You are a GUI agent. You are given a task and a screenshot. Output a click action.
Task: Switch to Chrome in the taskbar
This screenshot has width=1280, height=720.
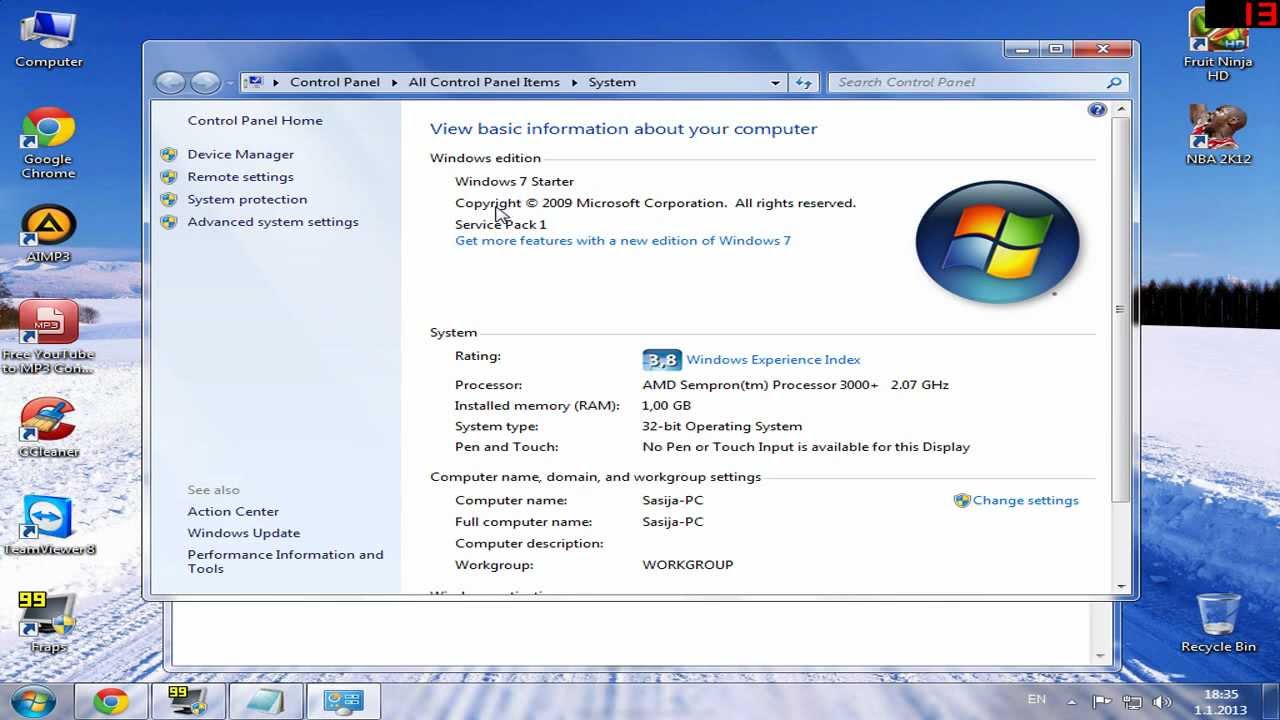110,701
